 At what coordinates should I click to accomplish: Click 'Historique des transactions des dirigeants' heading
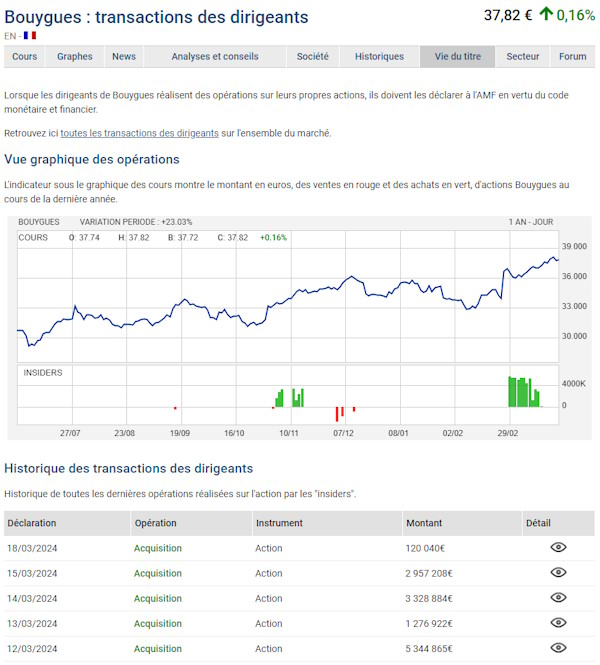pyautogui.click(x=128, y=468)
